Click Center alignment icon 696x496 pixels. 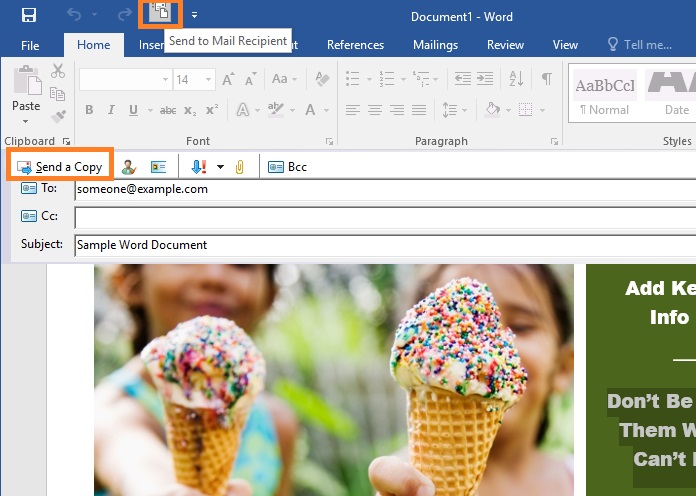(375, 110)
